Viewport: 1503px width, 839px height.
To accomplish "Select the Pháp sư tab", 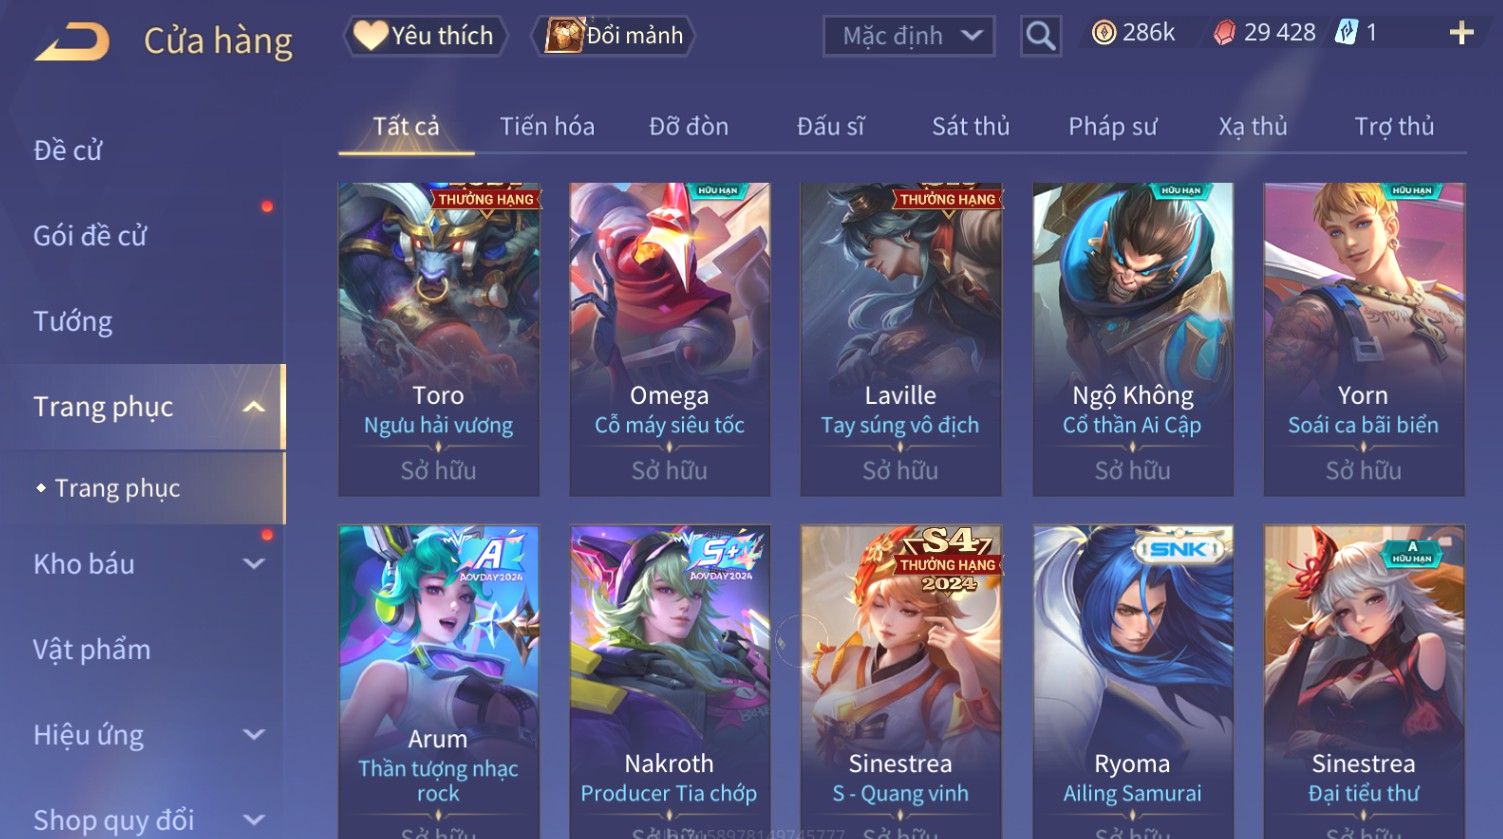I will 1112,127.
